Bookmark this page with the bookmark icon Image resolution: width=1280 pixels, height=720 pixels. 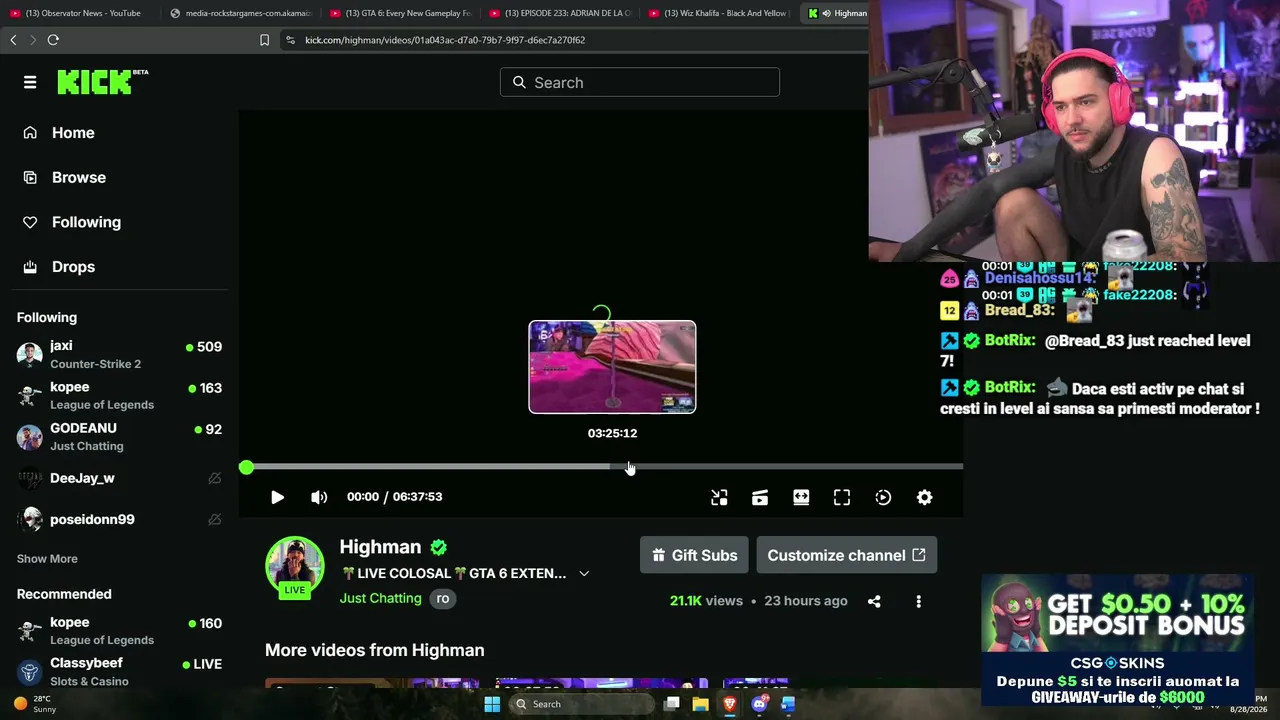point(264,40)
